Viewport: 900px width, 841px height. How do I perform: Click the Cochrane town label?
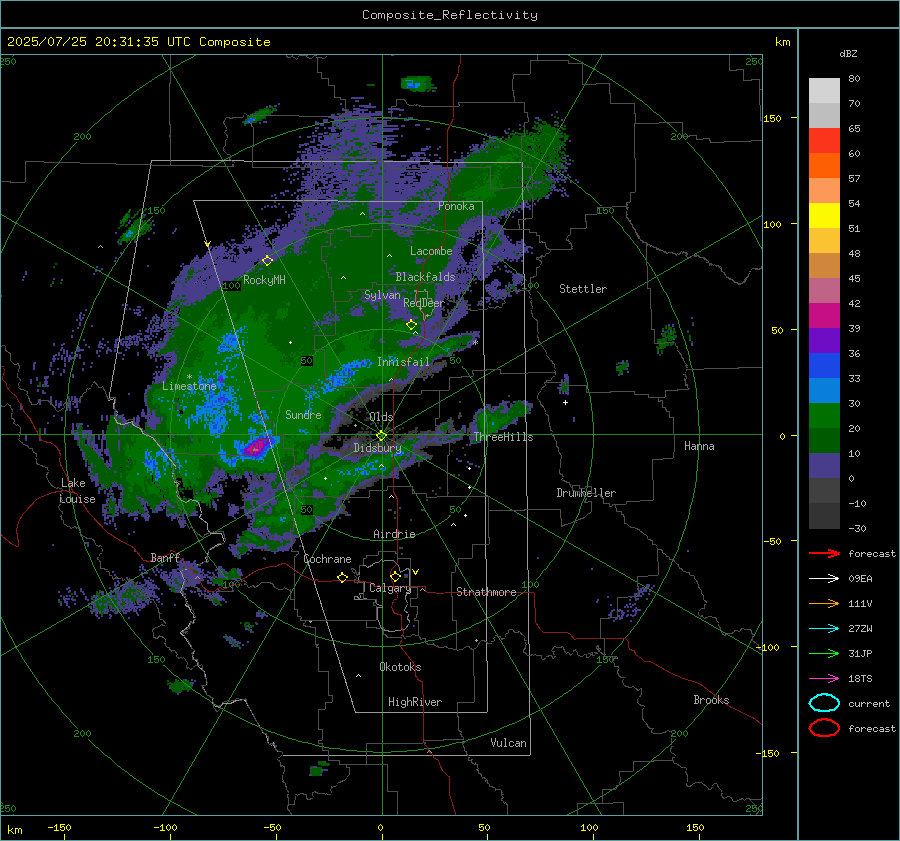327,559
